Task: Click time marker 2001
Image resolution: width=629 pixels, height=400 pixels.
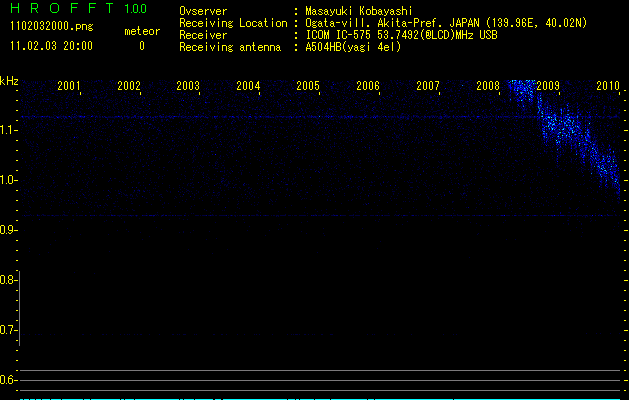Action: (69, 86)
